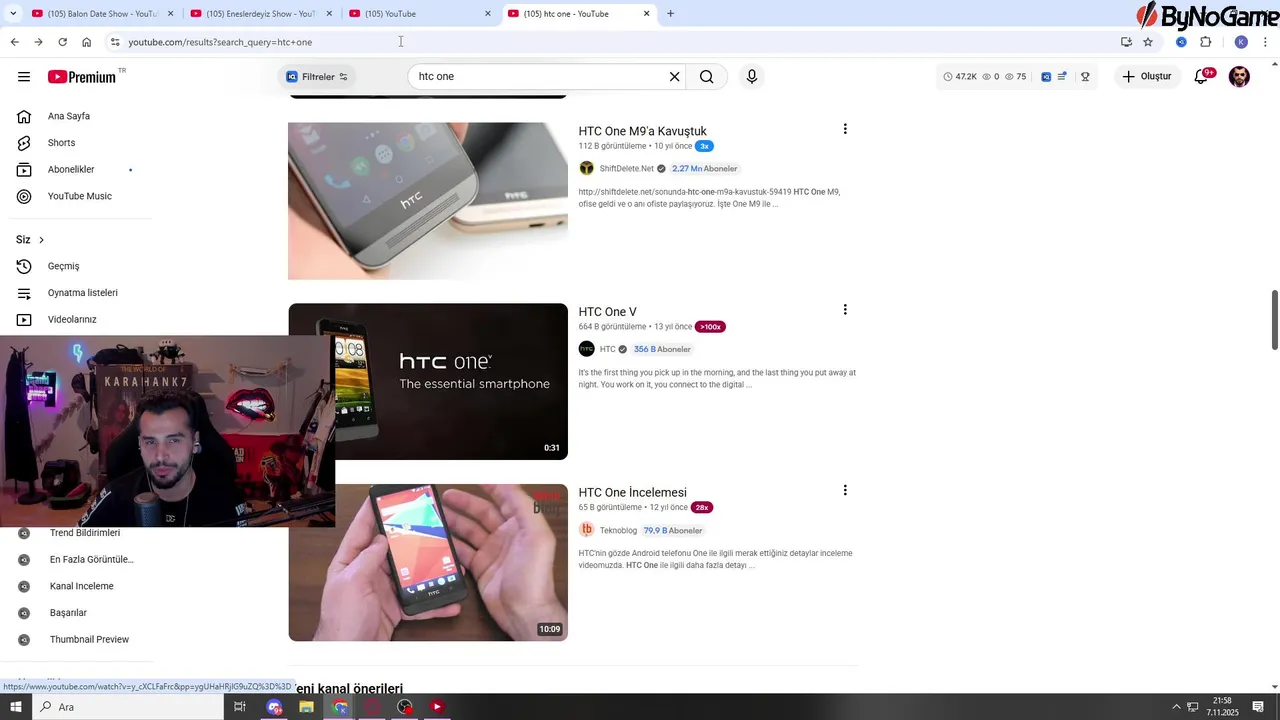This screenshot has height=720, width=1280.
Task: Open HTC One İncelemesi video title
Action: (632, 493)
